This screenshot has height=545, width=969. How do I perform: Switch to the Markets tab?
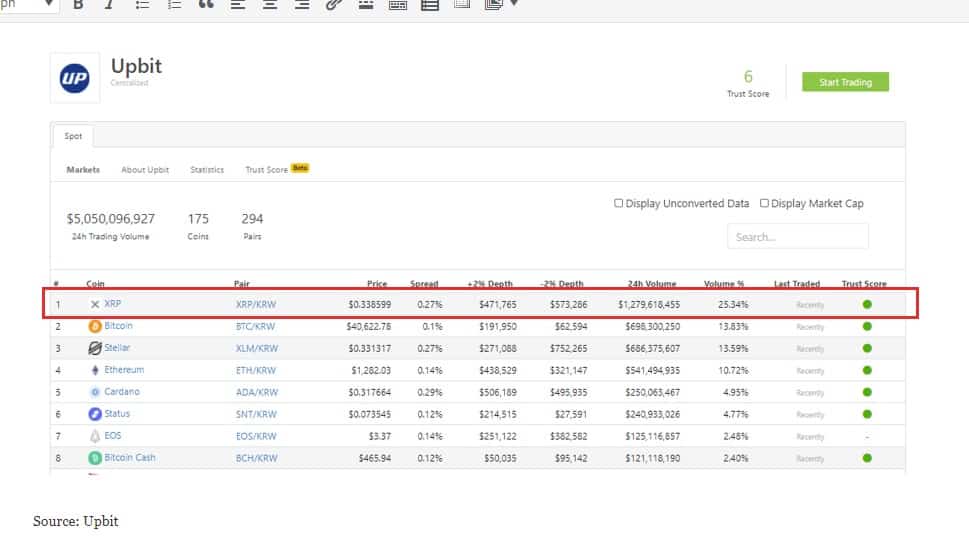pos(83,169)
